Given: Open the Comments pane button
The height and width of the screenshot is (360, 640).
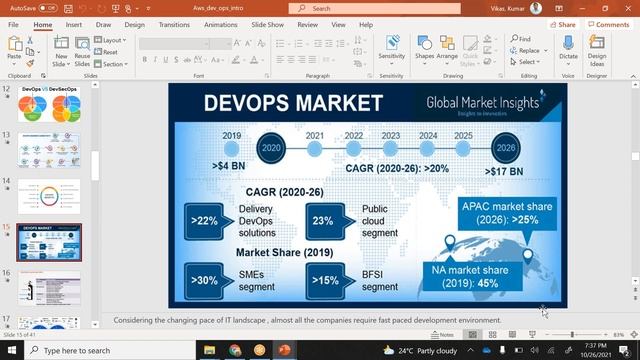Looking at the screenshot, I should [608, 24].
